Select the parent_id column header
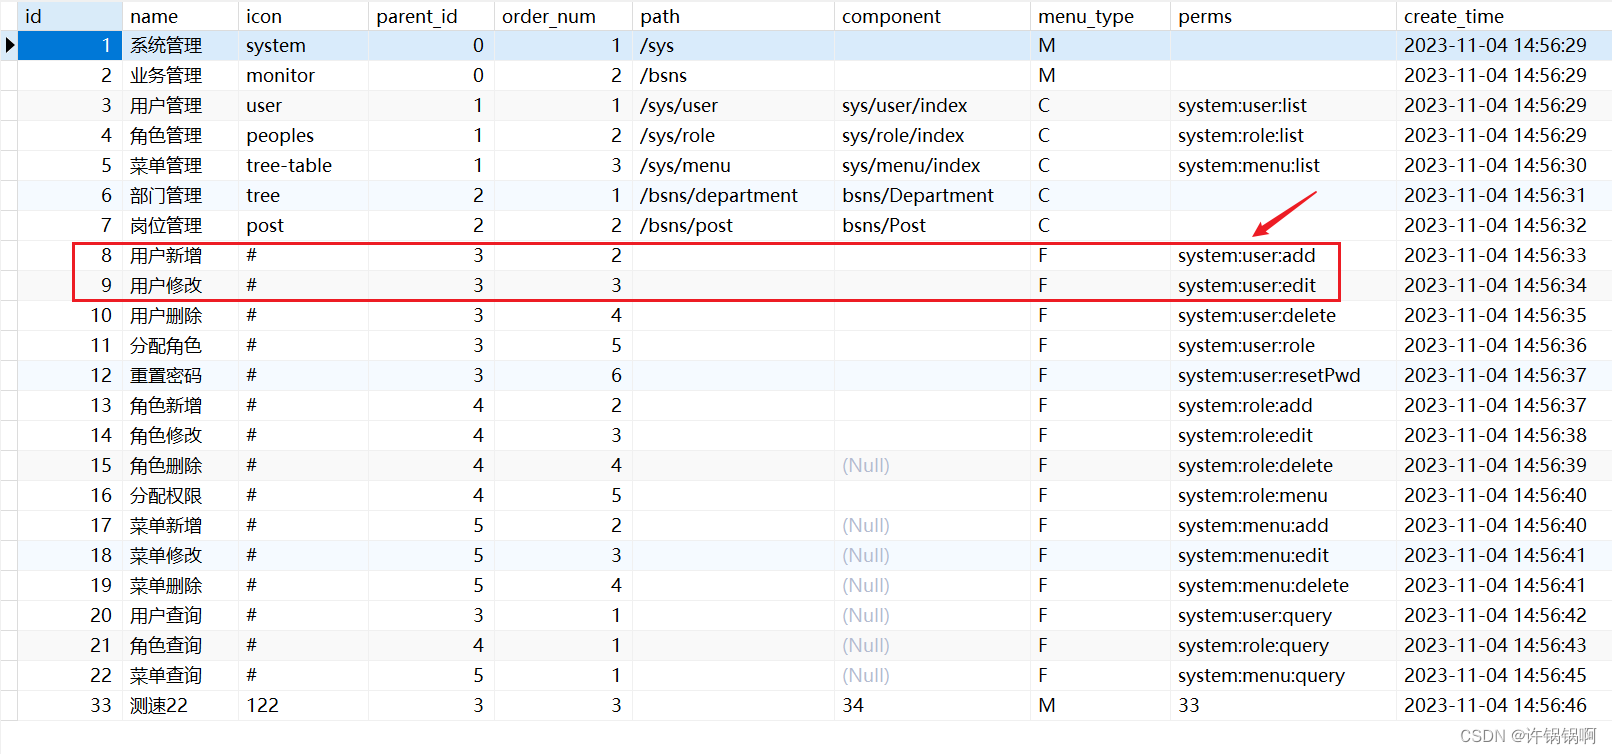The image size is (1612, 754). click(x=431, y=16)
